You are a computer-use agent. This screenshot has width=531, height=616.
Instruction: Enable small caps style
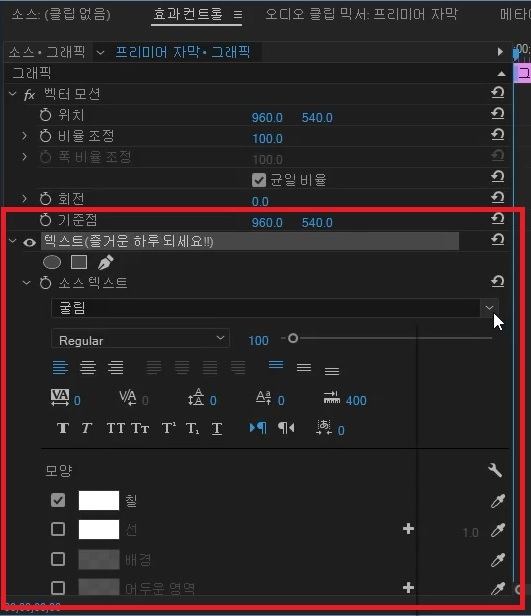click(140, 428)
